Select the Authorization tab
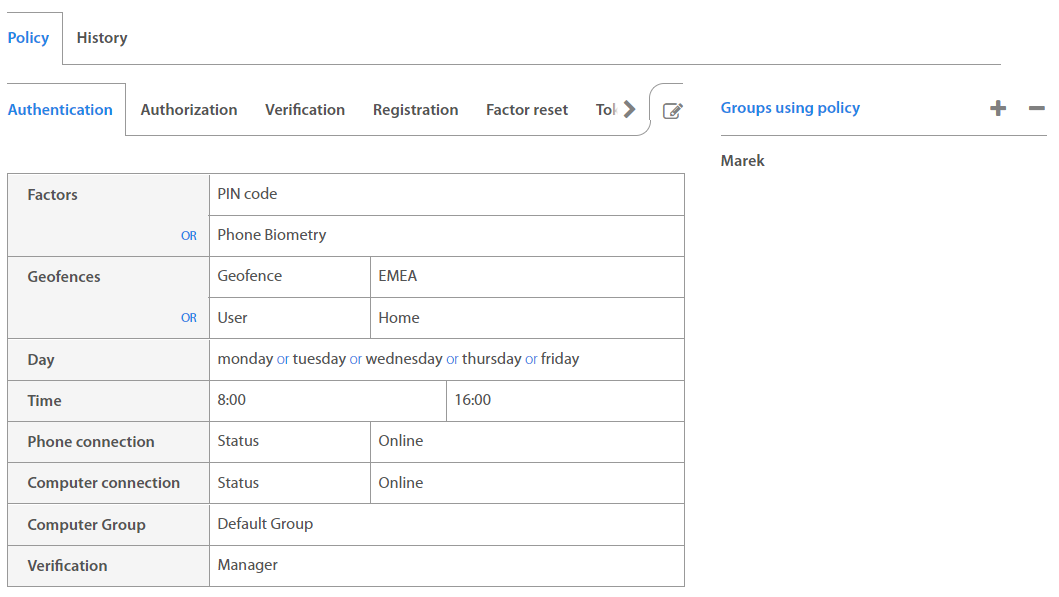 click(189, 110)
